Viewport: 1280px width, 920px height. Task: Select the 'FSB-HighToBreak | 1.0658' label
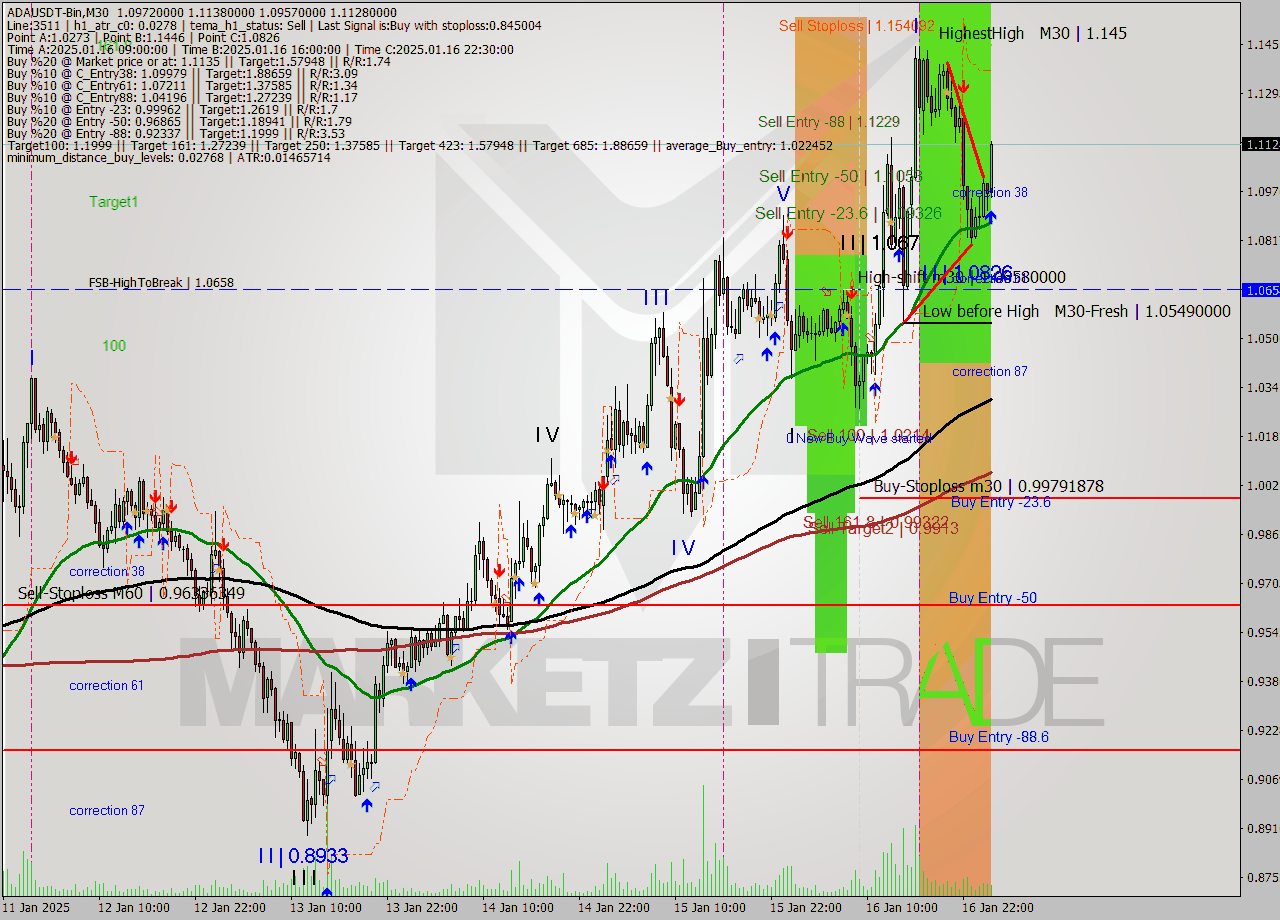161,283
